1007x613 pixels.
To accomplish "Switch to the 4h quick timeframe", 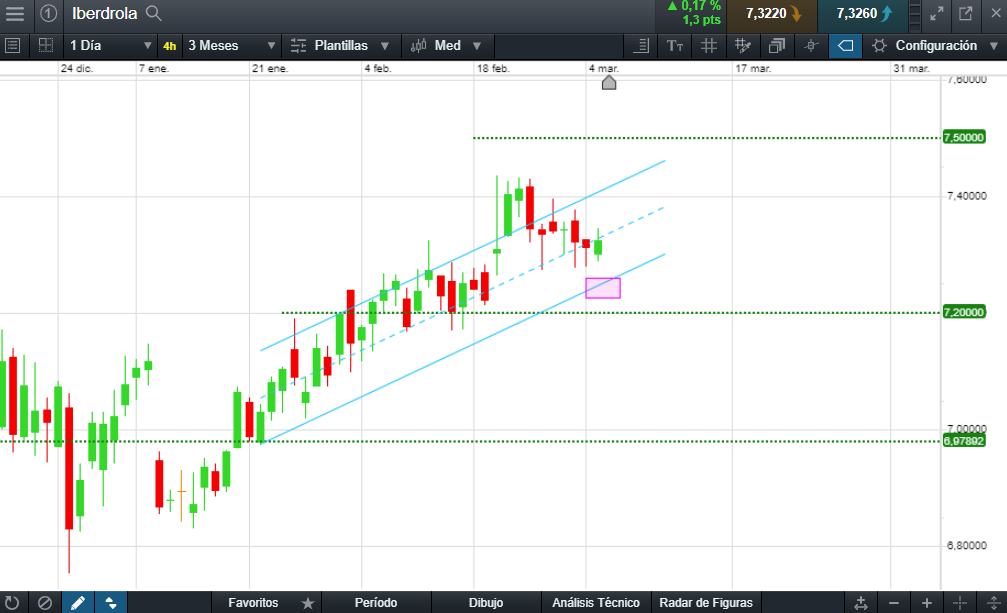I will pyautogui.click(x=170, y=46).
